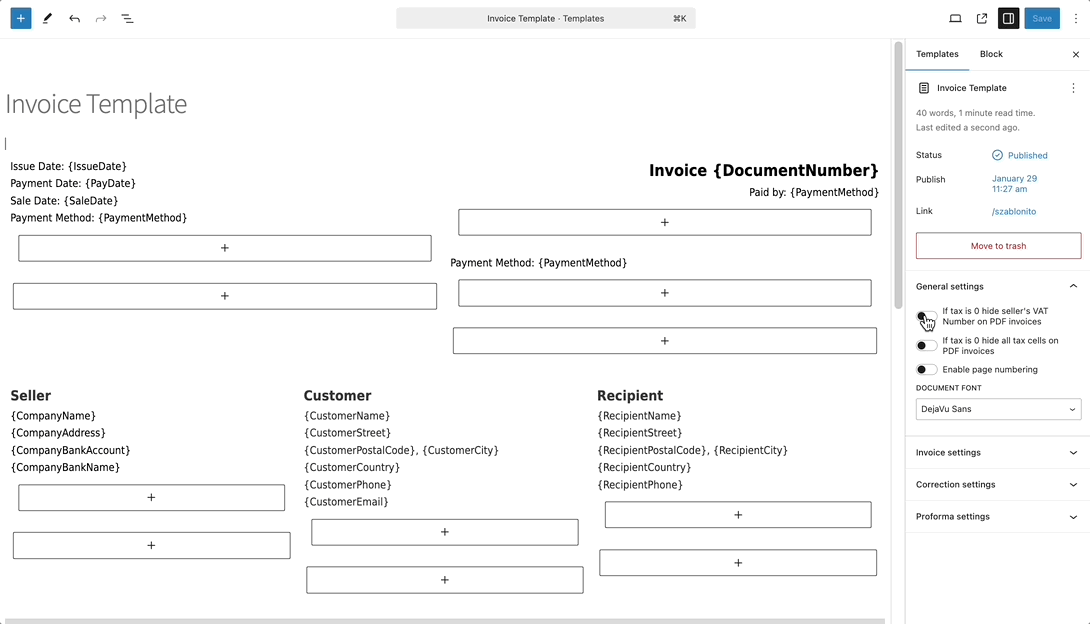
Task: Select the Seller heading
Action: (x=31, y=395)
